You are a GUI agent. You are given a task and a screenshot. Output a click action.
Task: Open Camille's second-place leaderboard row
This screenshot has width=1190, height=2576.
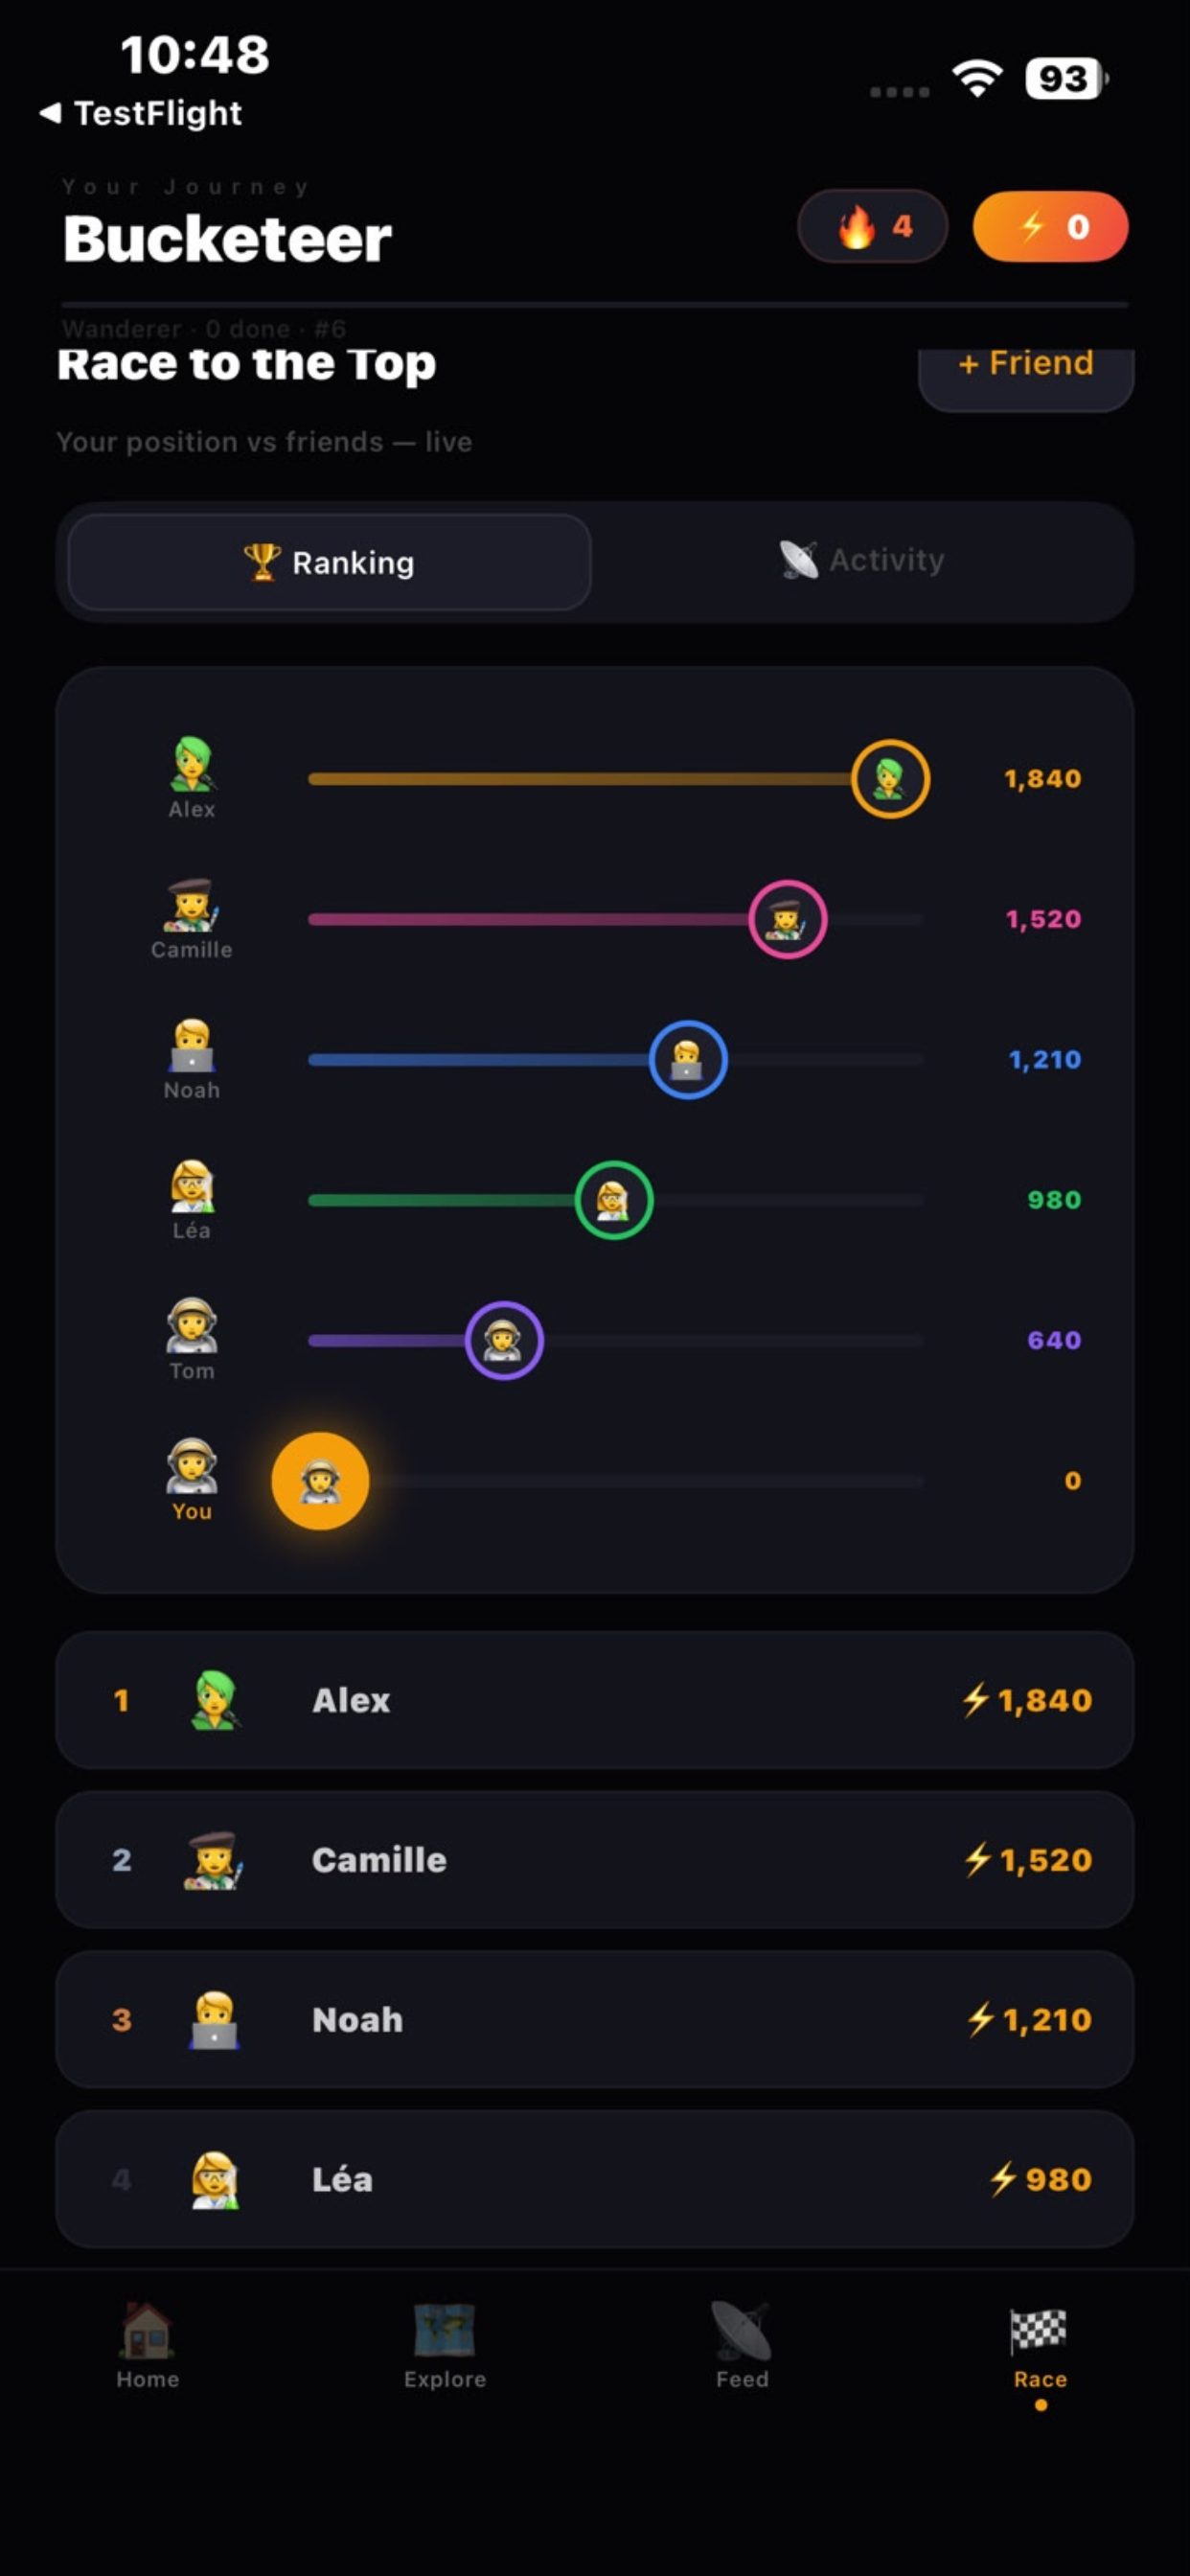point(595,1860)
